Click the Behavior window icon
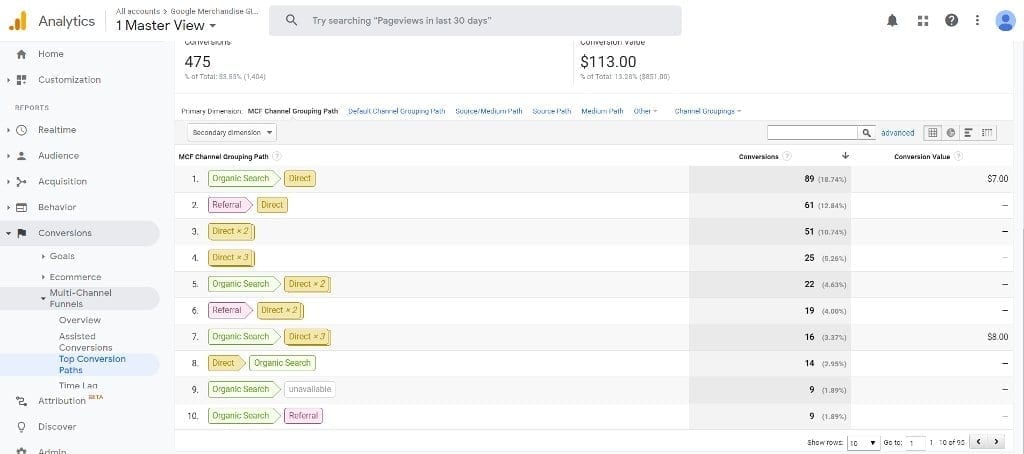The height and width of the screenshot is (454, 1024). (x=22, y=207)
